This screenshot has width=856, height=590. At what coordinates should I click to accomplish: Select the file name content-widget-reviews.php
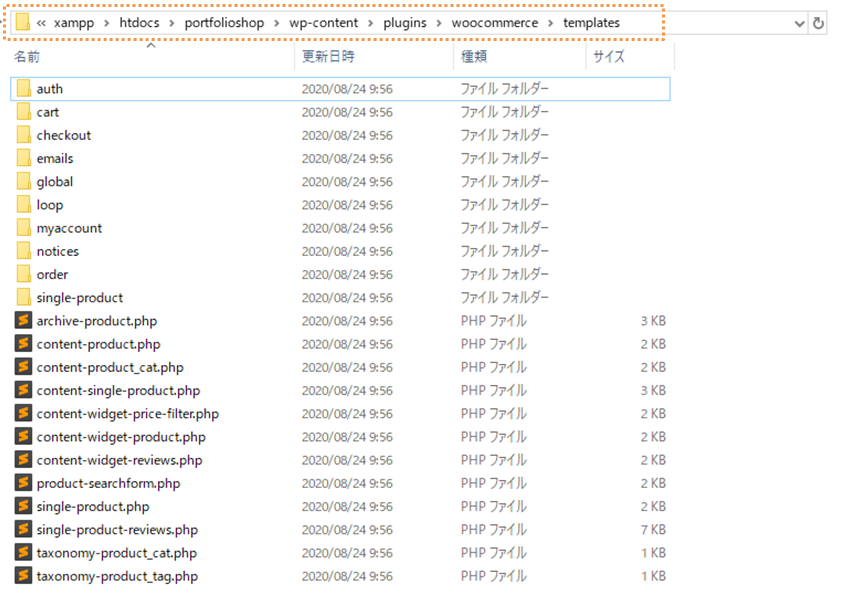[119, 460]
